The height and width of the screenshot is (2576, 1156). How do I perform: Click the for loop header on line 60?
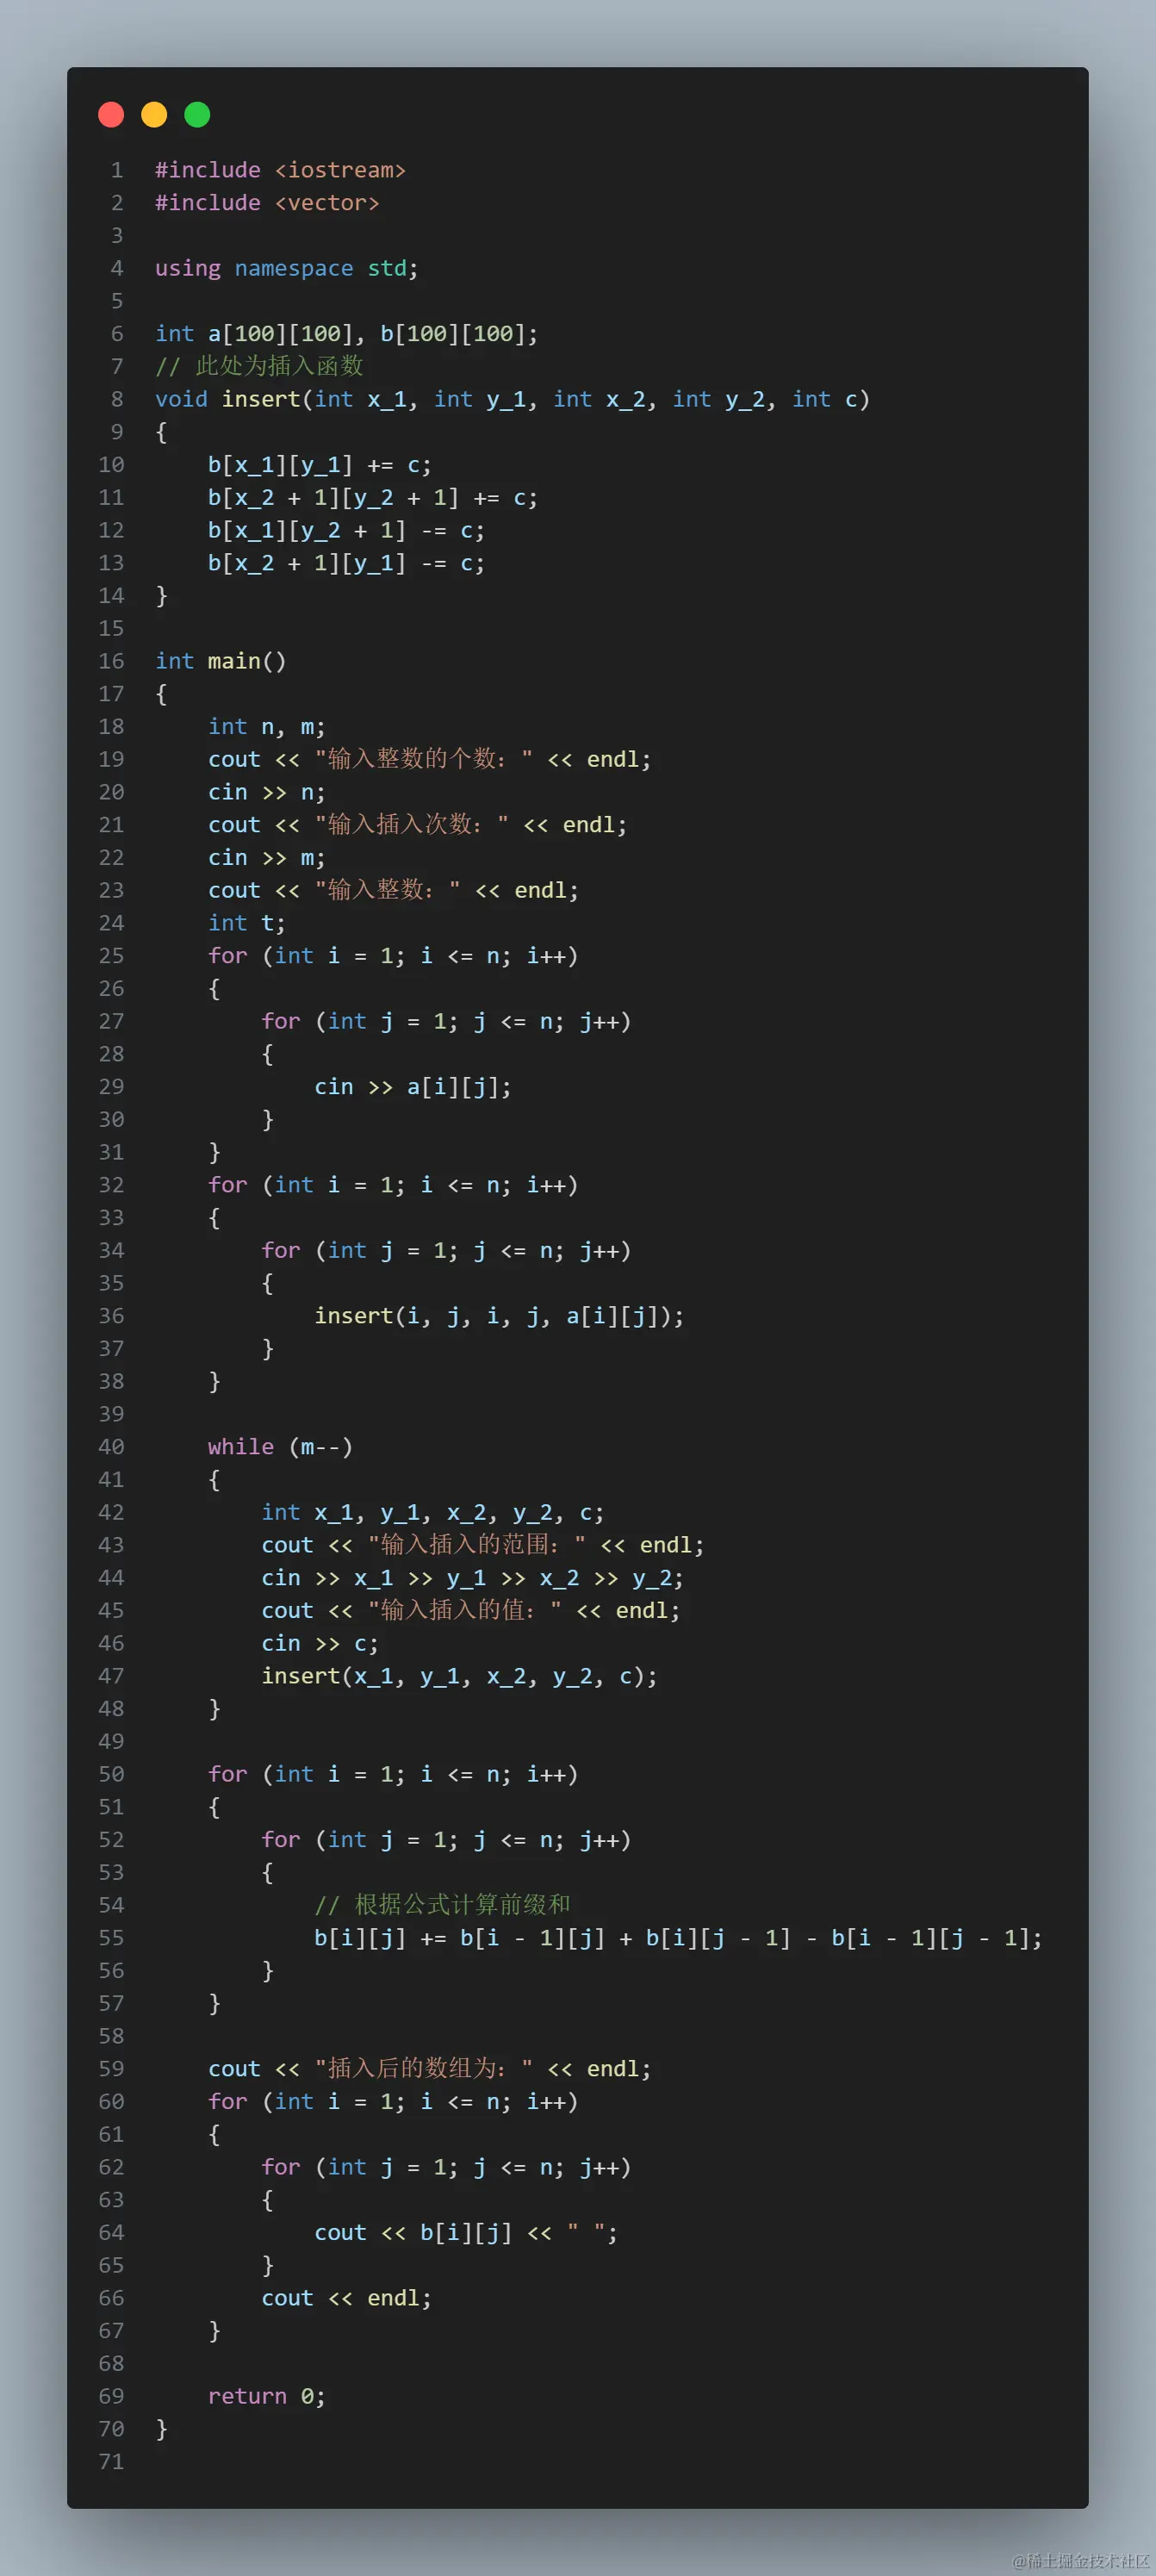click(393, 2102)
